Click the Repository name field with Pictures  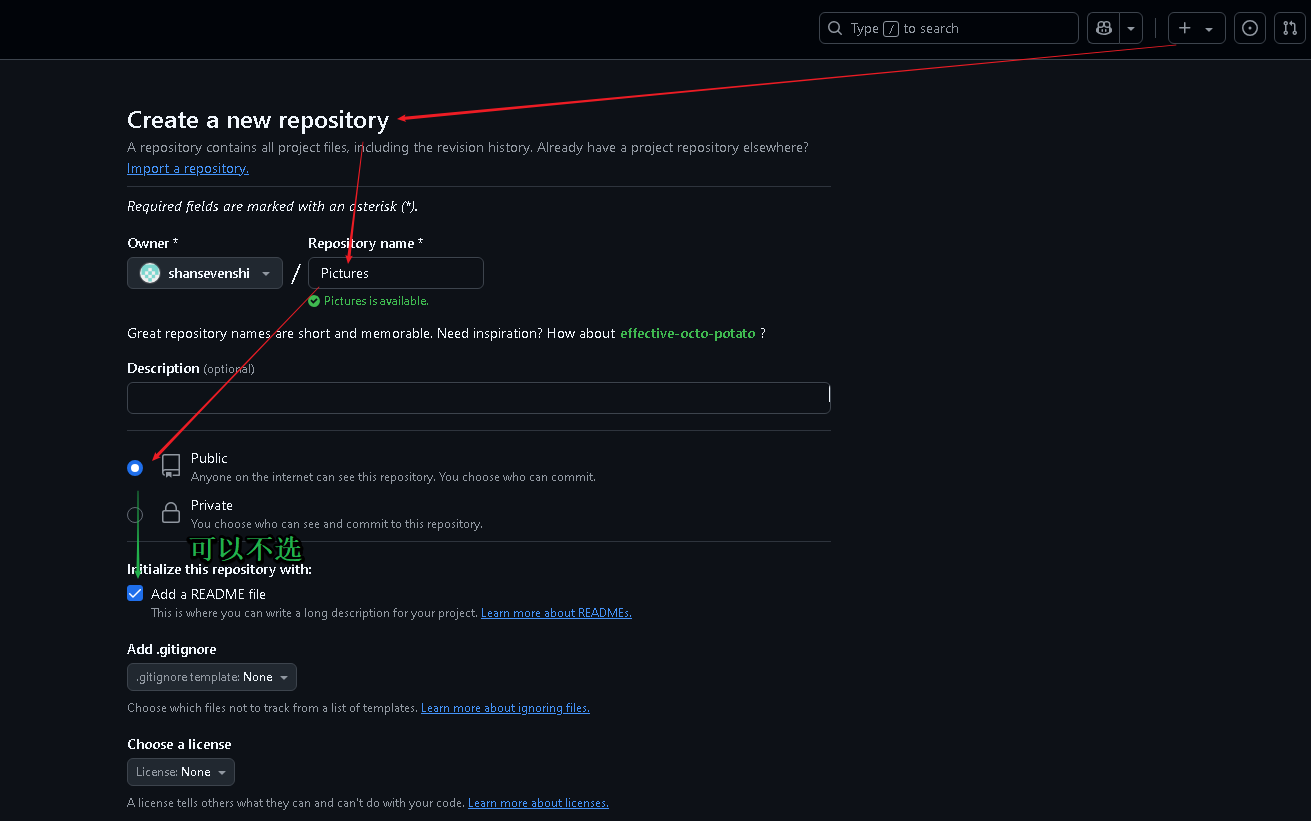coord(396,273)
